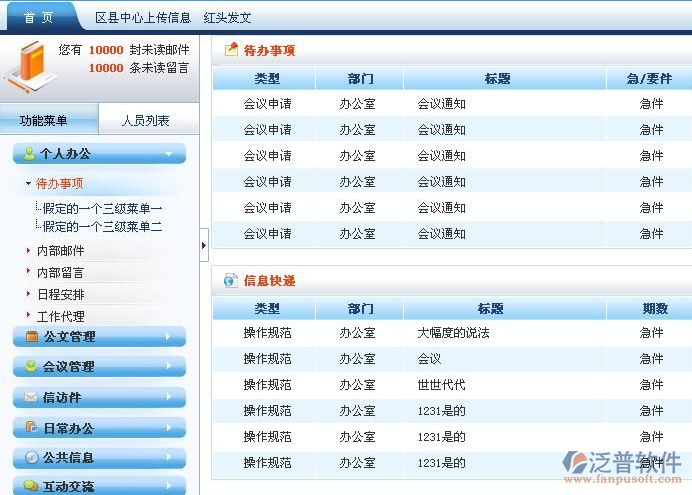Click the 信息快递 panel globe icon
The image size is (692, 495).
(231, 281)
